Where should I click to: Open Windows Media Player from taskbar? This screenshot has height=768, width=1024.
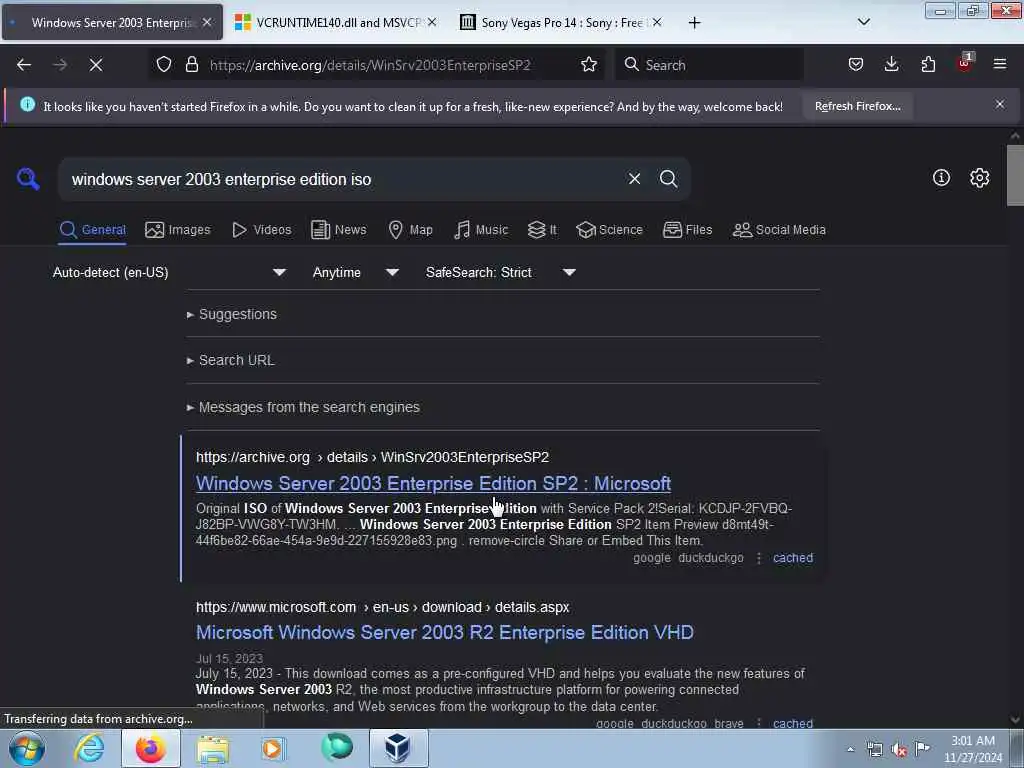point(273,748)
